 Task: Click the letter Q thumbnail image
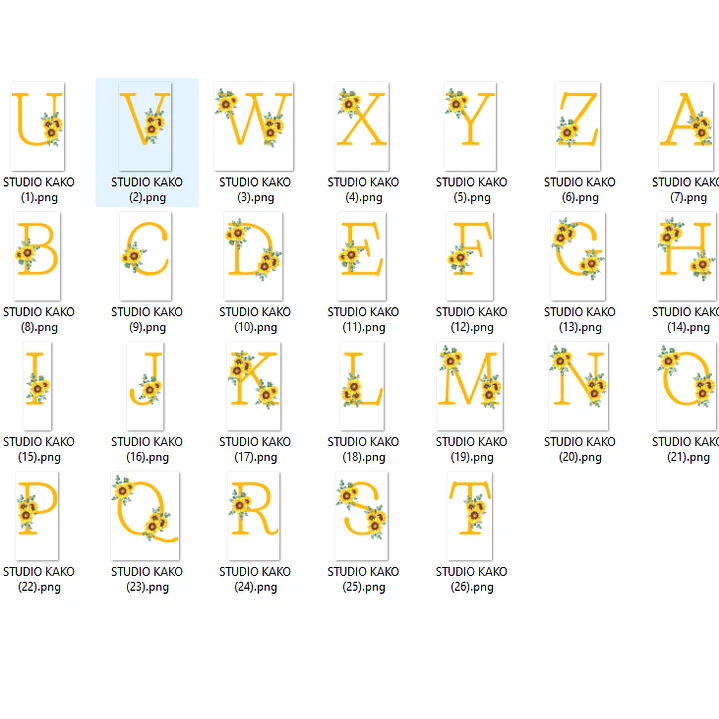145,515
